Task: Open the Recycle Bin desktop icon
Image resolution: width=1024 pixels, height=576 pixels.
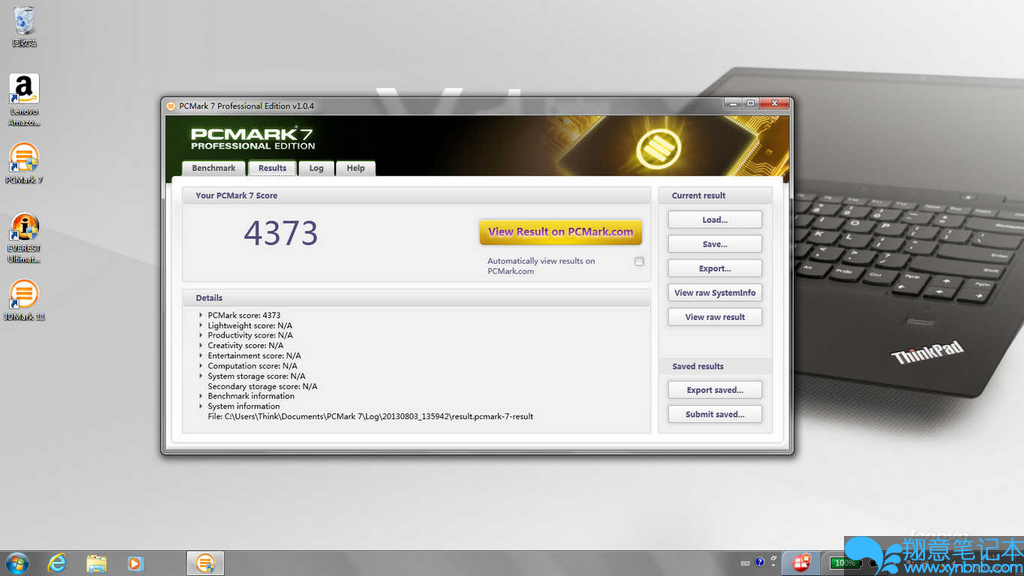Action: coord(24,22)
